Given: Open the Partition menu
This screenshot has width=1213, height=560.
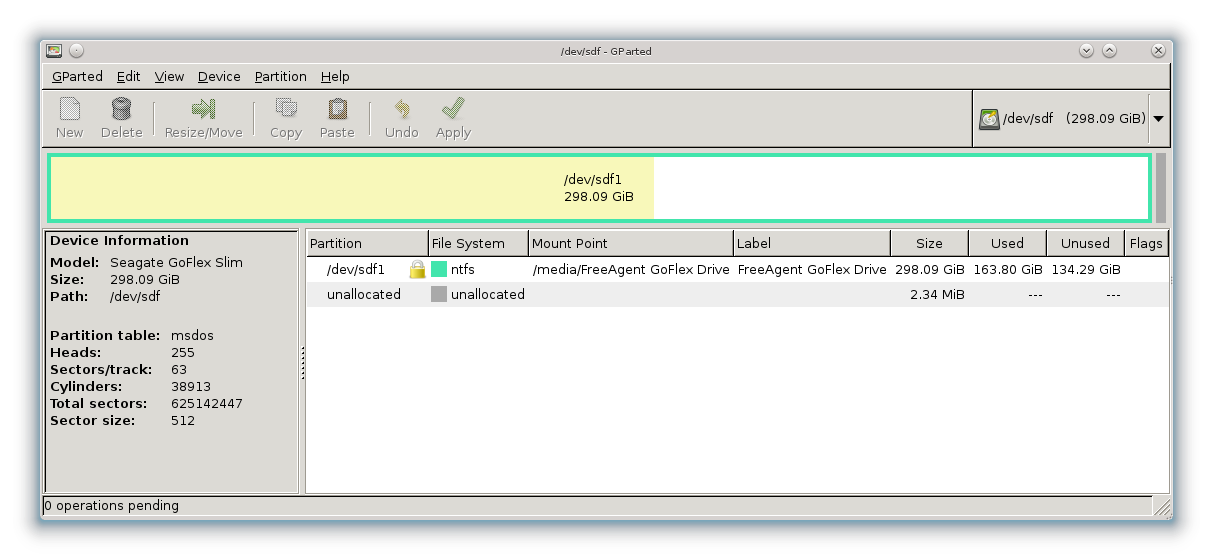Looking at the screenshot, I should [280, 77].
